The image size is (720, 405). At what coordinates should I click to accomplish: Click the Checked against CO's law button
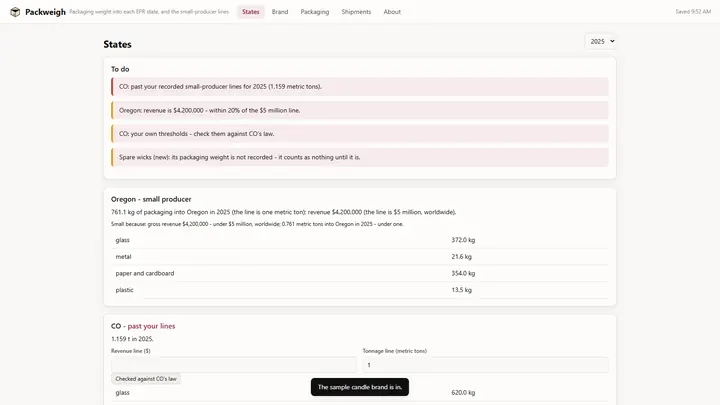pos(146,379)
